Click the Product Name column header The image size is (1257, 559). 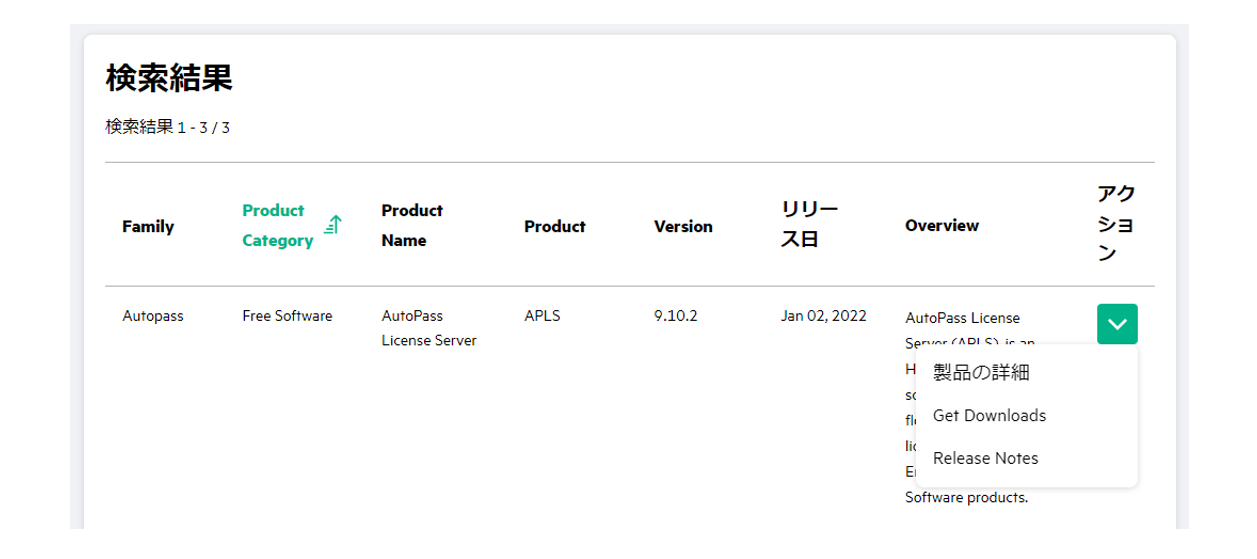(412, 226)
